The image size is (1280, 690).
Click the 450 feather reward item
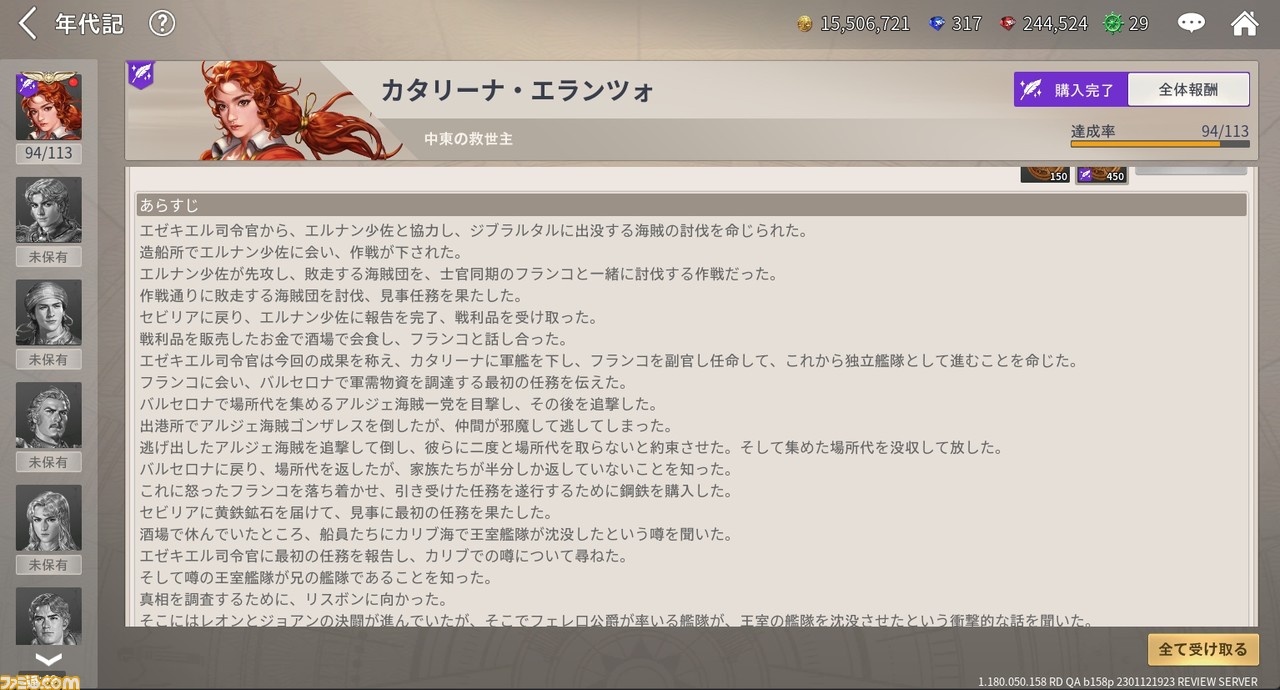tap(1101, 174)
